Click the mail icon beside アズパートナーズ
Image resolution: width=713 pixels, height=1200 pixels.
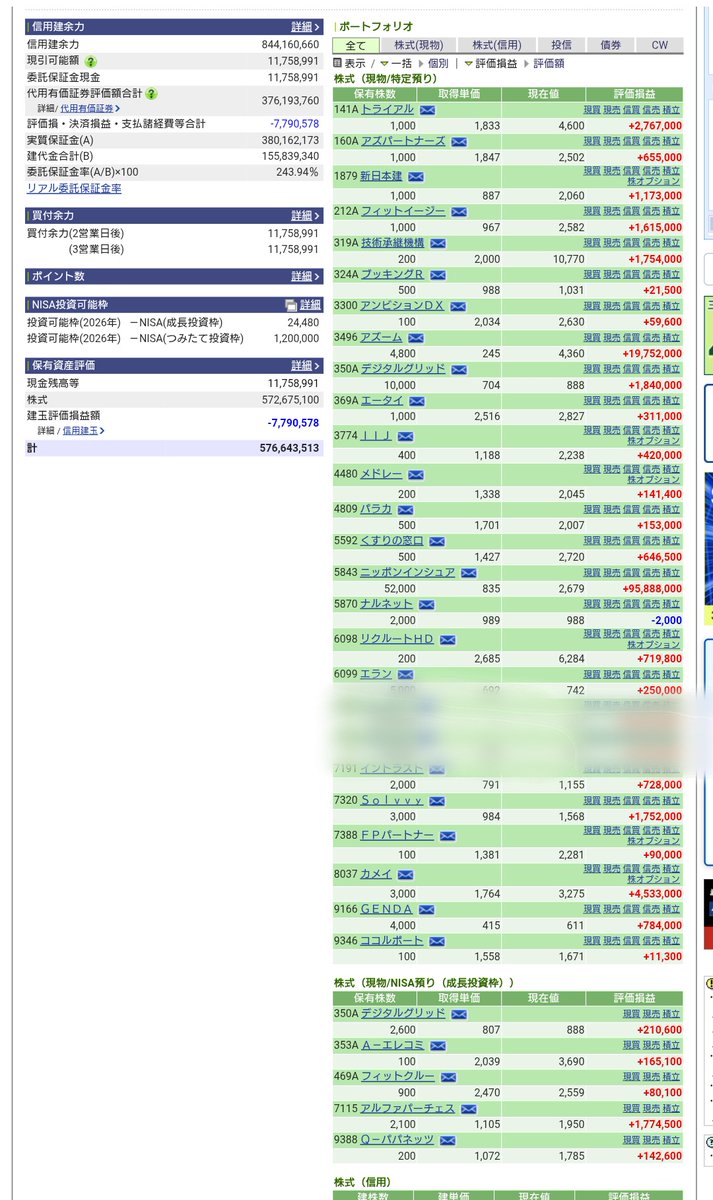(x=459, y=142)
